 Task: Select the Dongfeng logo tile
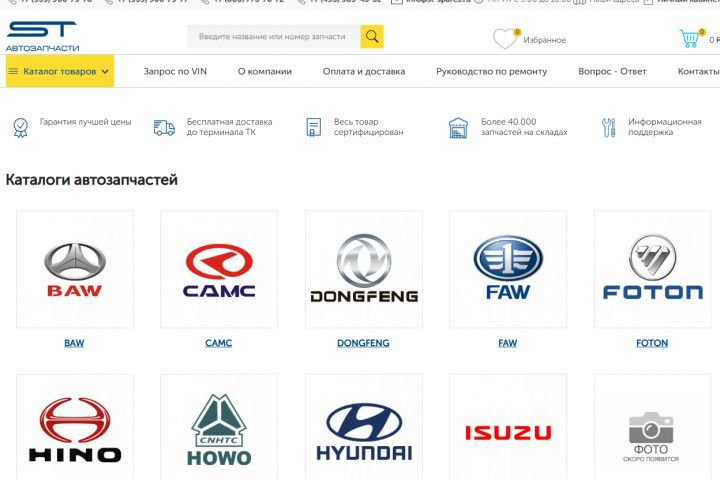coord(364,269)
